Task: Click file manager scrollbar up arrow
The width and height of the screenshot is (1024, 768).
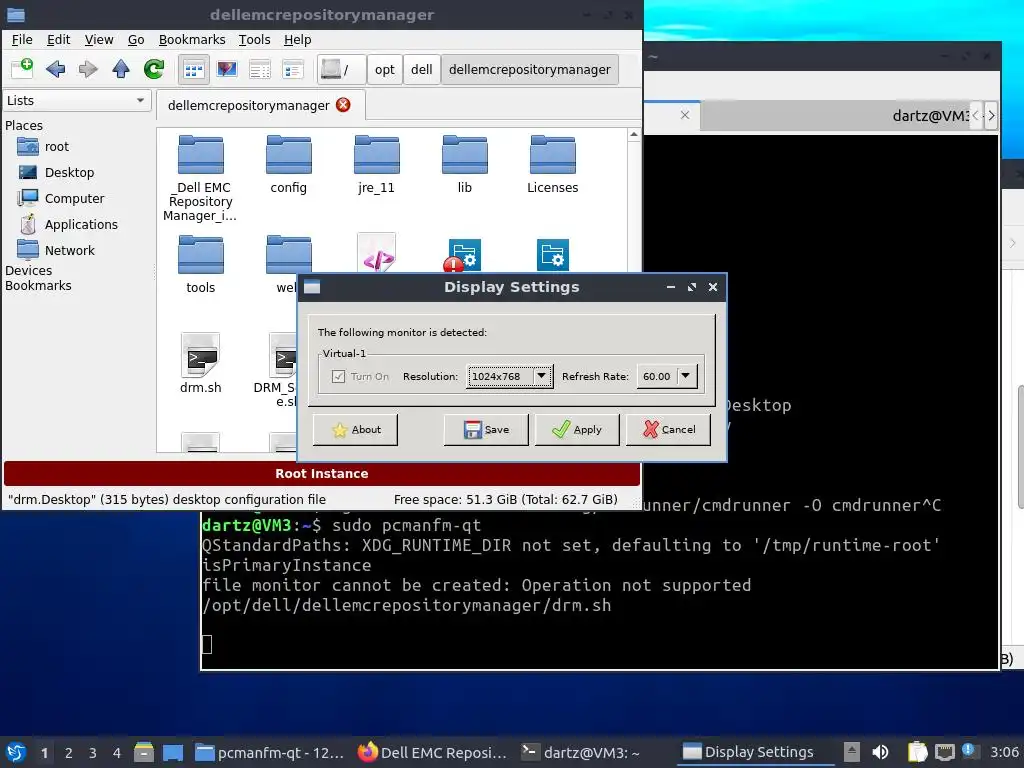Action: point(633,135)
